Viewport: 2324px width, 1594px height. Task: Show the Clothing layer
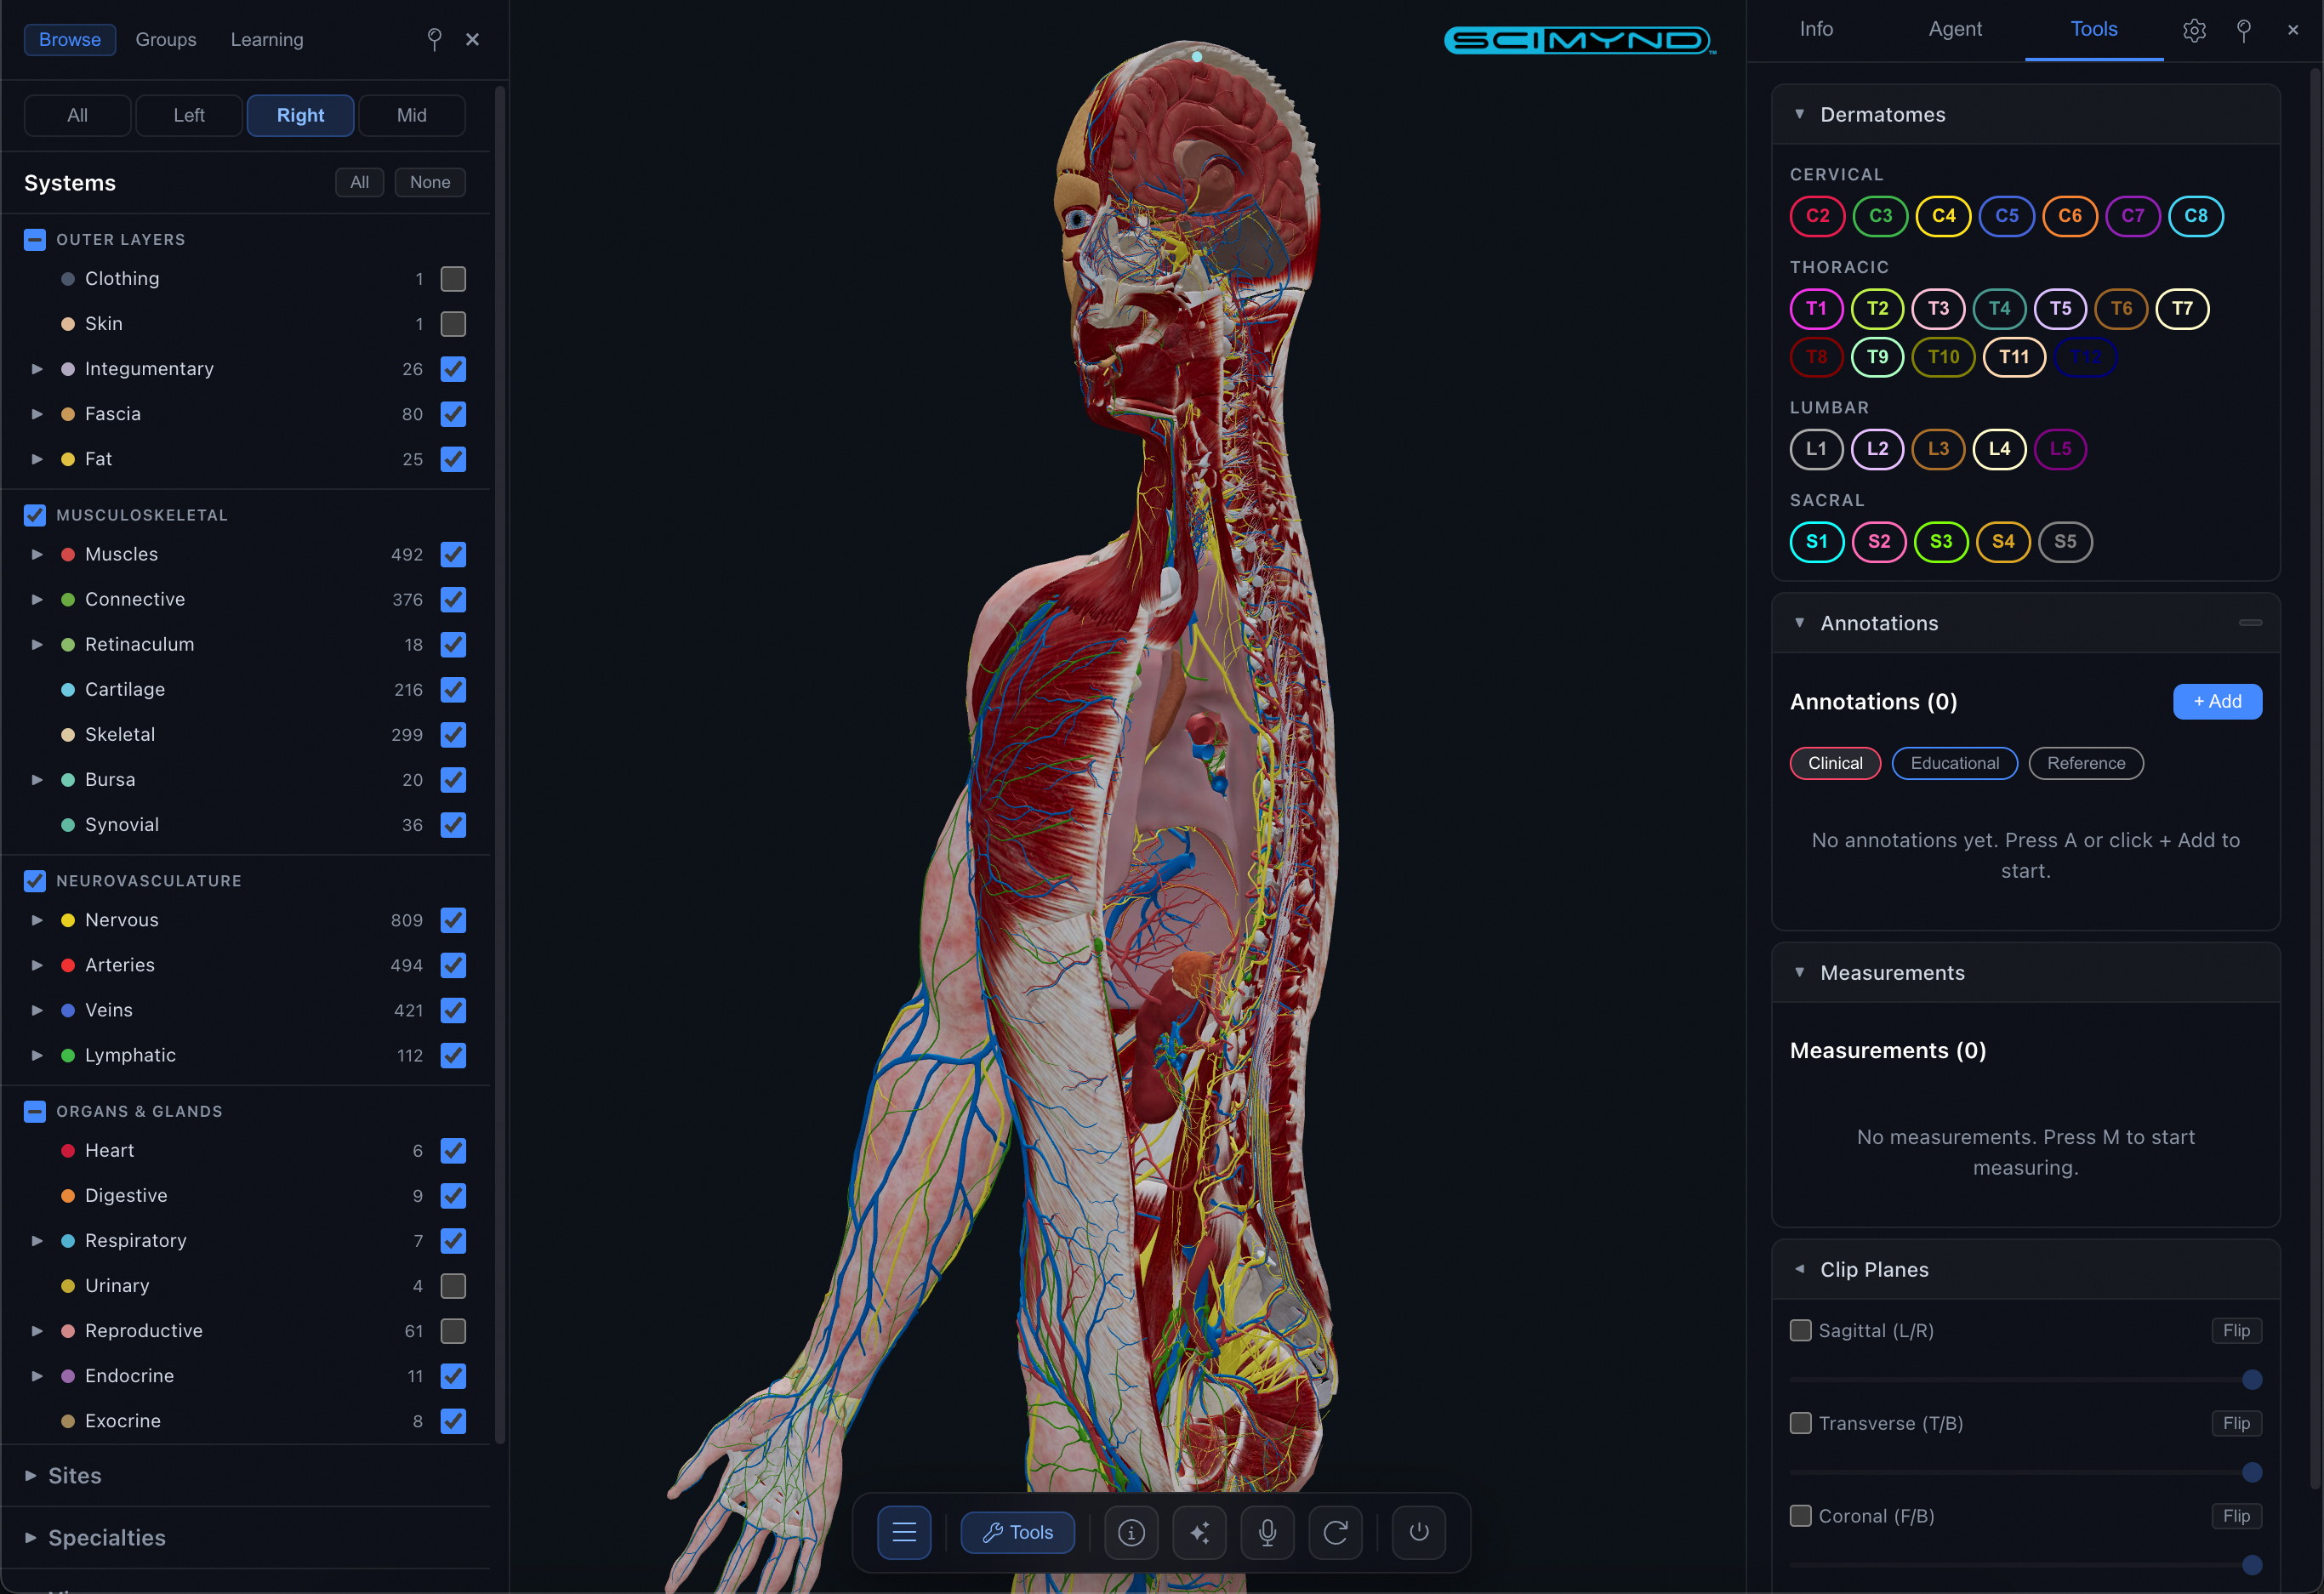pos(454,279)
